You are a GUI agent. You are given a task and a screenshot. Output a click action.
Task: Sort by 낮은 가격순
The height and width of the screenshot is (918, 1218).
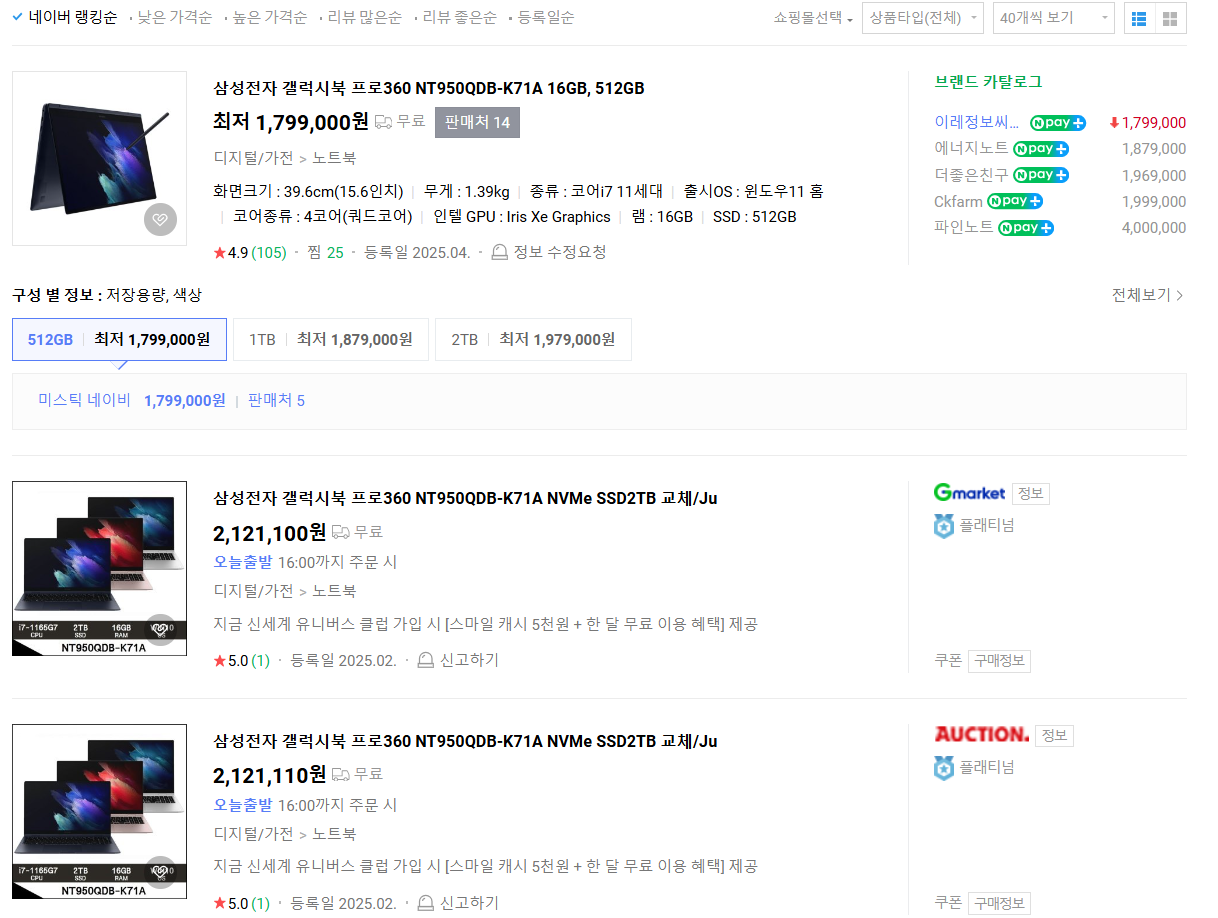(x=175, y=17)
